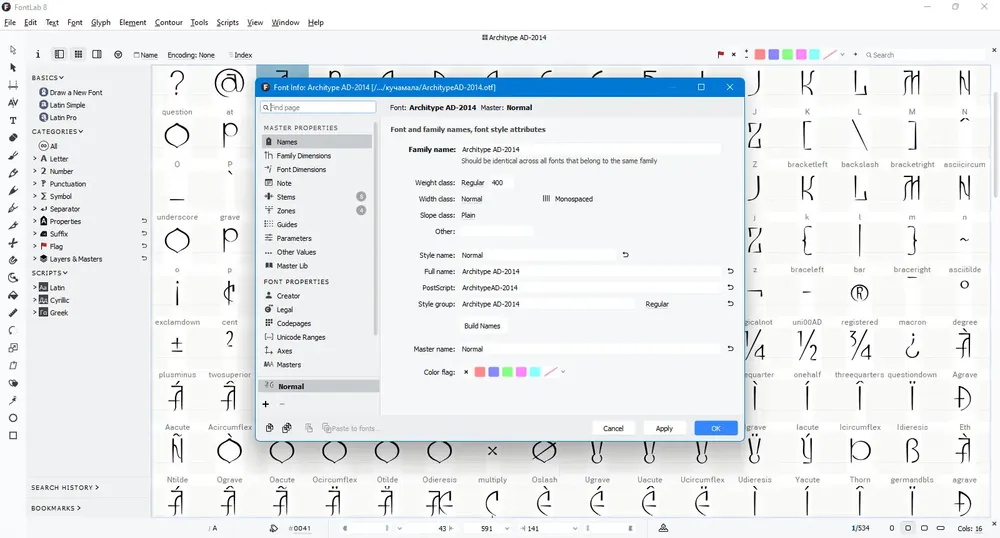Confirm with the OK button
The height and width of the screenshot is (538, 1000).
pos(716,428)
